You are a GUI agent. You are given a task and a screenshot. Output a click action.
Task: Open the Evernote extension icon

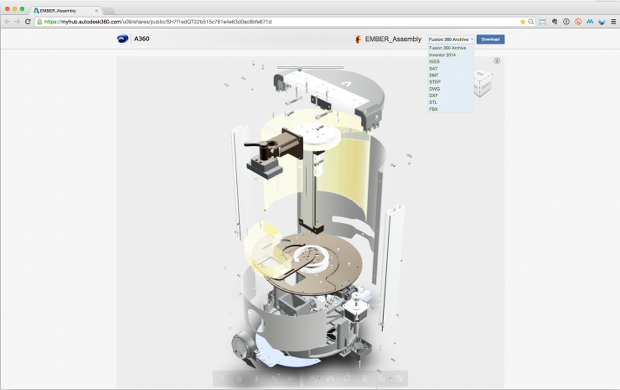coord(554,22)
